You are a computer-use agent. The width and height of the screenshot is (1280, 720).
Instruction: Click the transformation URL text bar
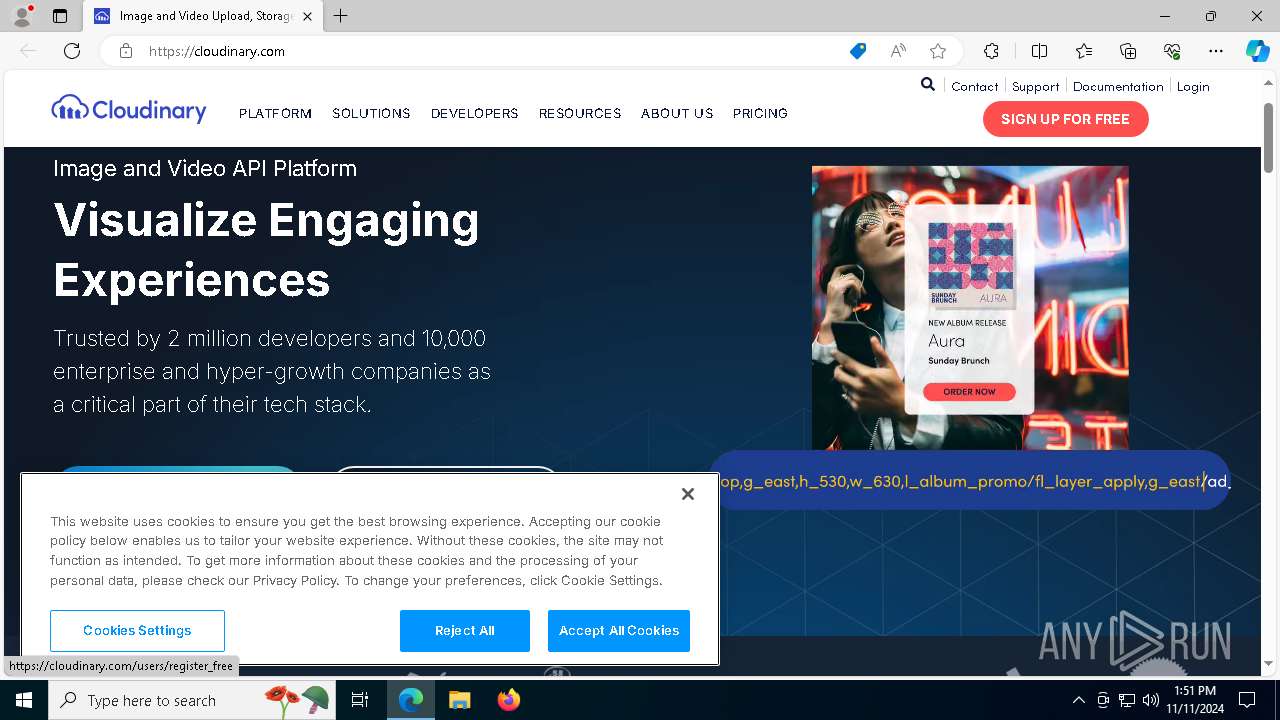coord(969,481)
